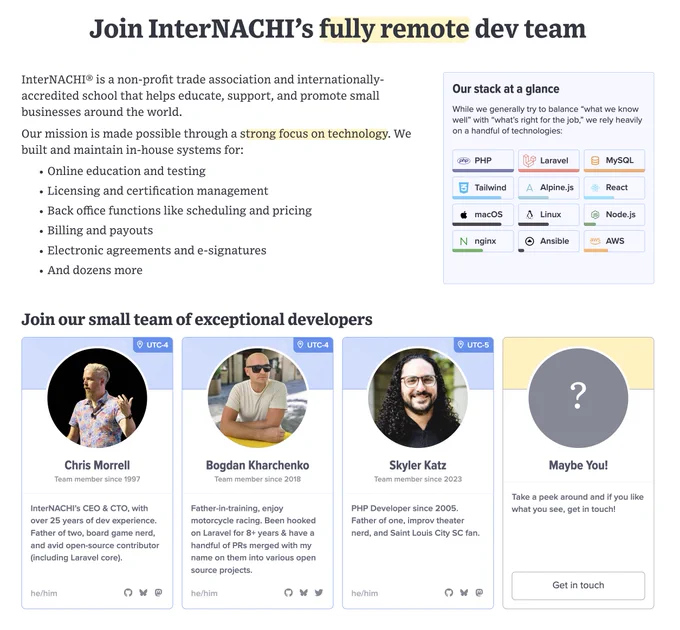The image size is (680, 630).
Task: Select the React text label in stack grid
Action: pyautogui.click(x=616, y=187)
